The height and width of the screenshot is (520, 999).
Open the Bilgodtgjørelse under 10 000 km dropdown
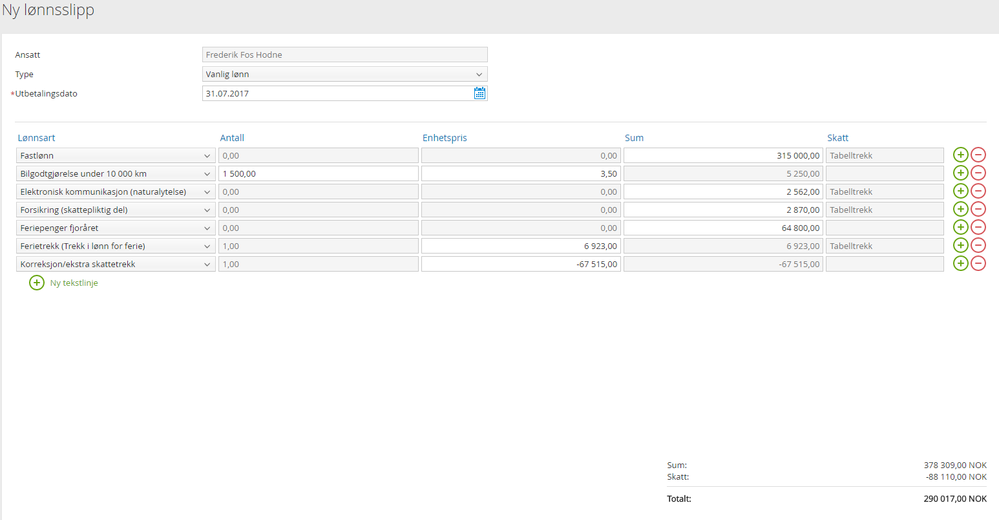(115, 173)
